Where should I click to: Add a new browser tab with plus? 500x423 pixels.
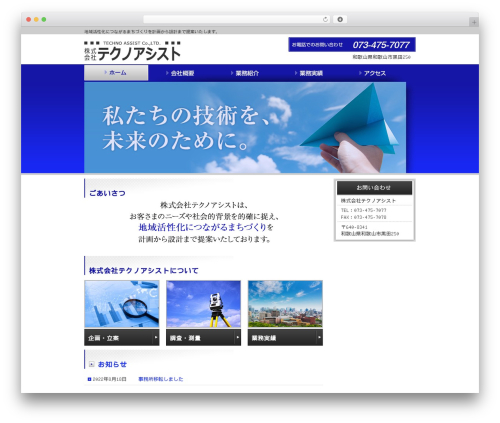474,22
